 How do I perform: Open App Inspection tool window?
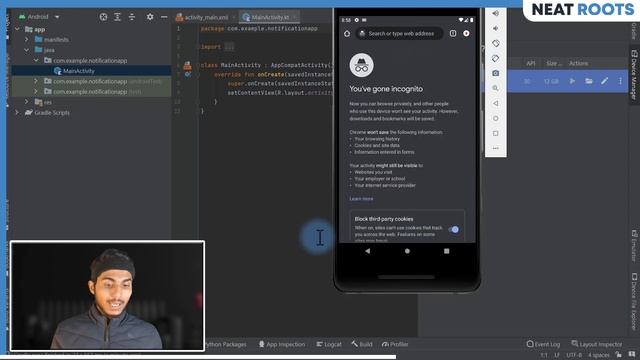282,344
